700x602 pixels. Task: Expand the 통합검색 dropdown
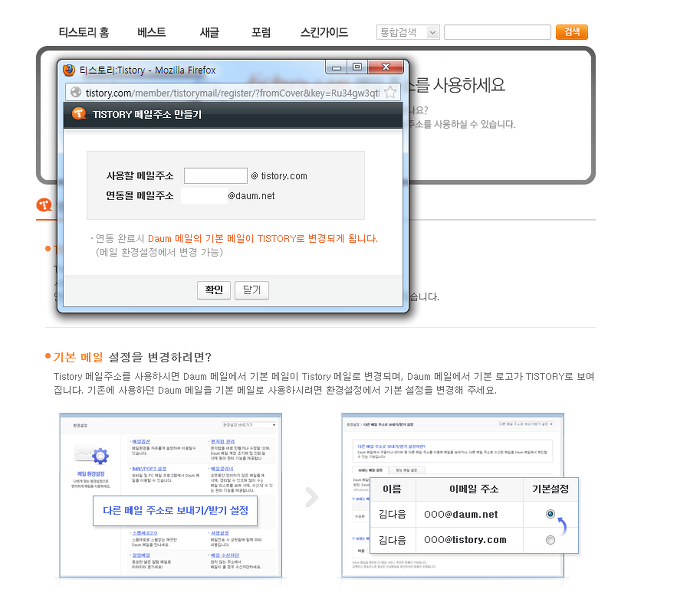[x=408, y=32]
